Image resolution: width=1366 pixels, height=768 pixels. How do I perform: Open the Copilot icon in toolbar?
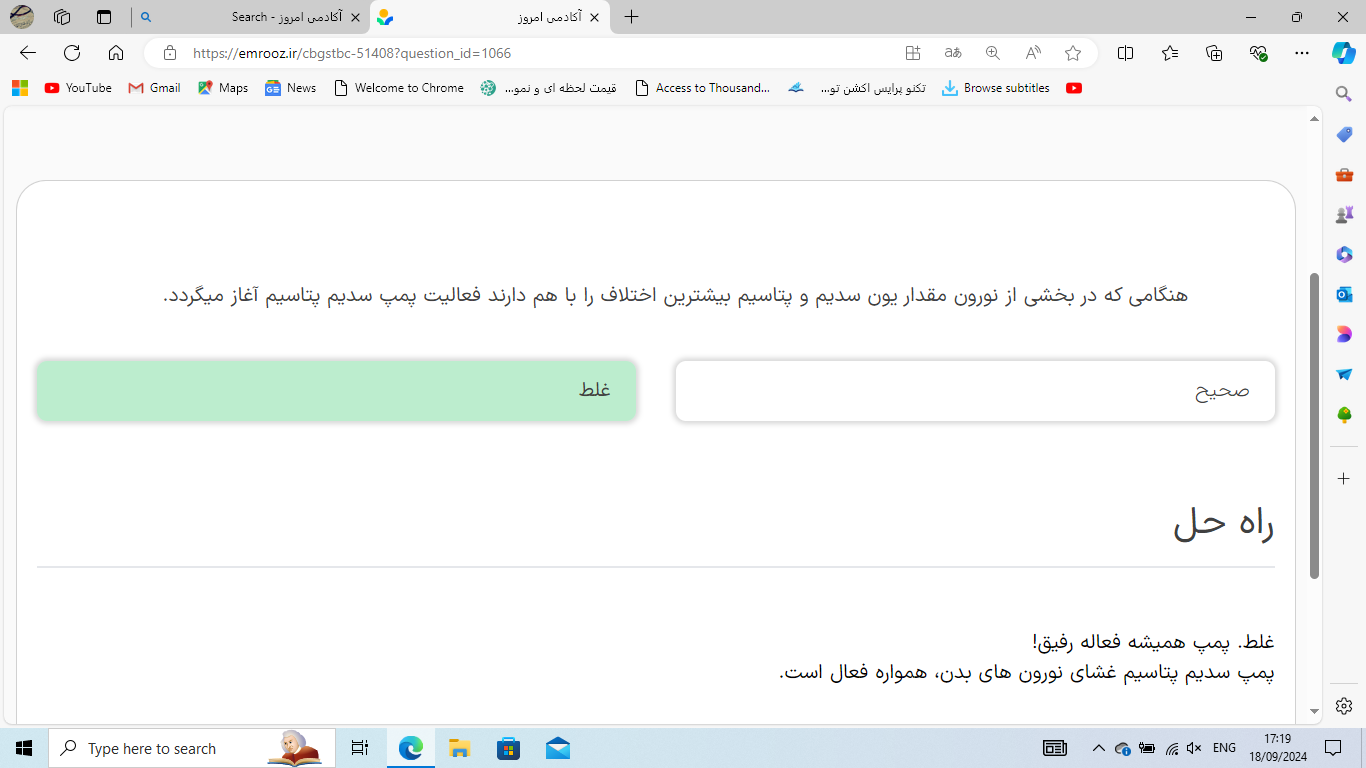[1343, 53]
